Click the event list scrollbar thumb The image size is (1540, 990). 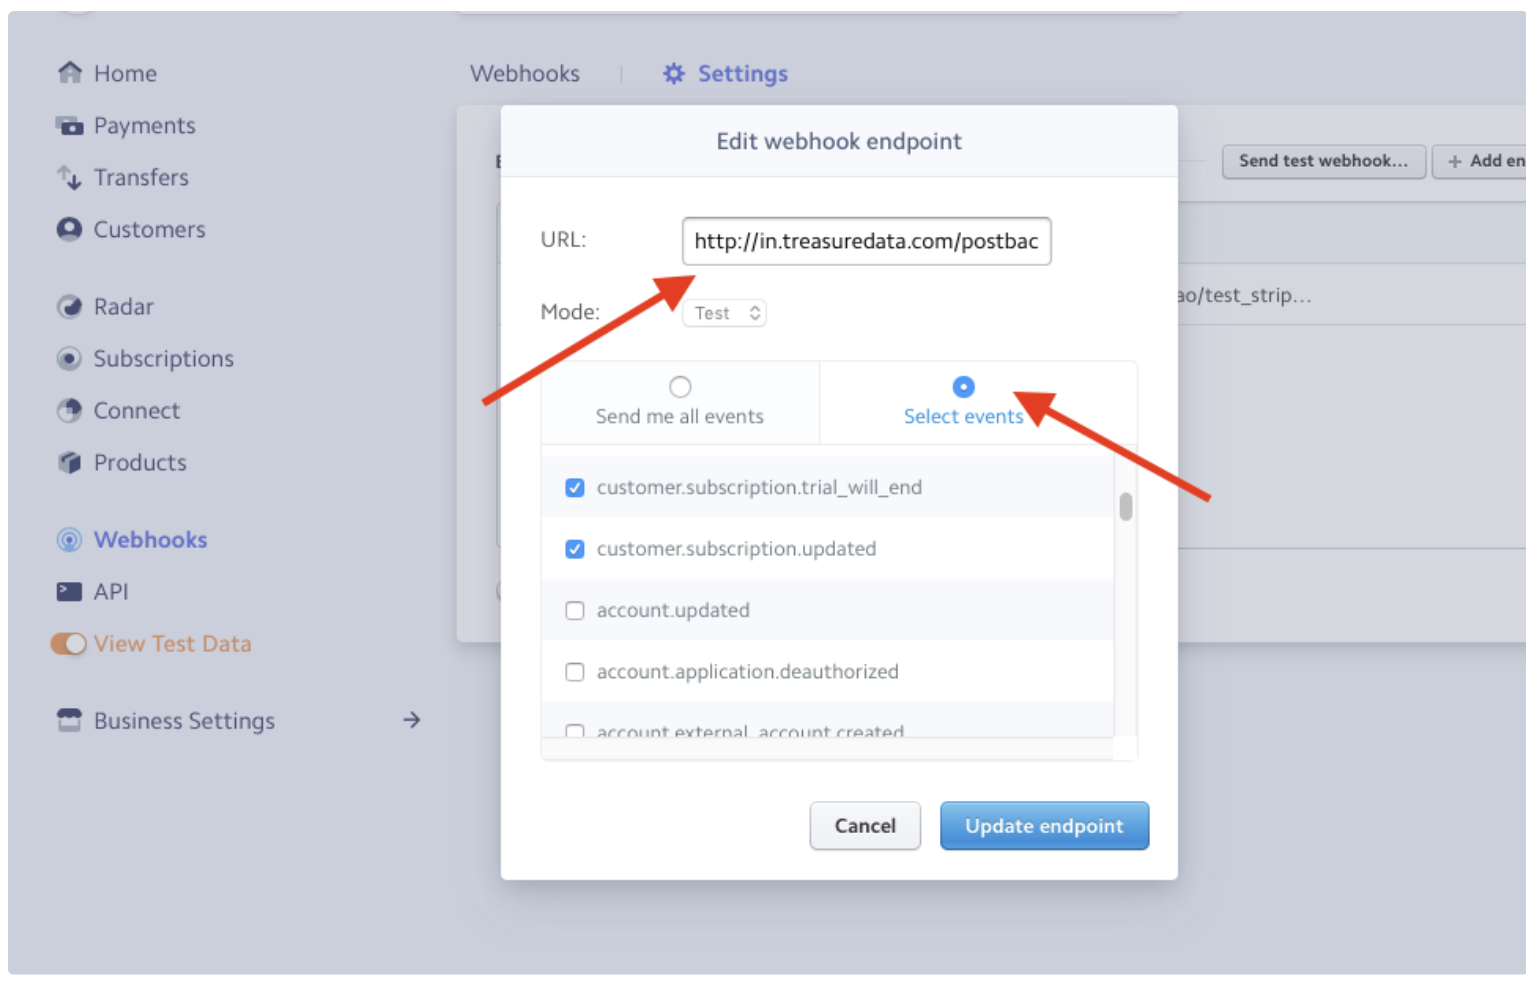point(1126,507)
